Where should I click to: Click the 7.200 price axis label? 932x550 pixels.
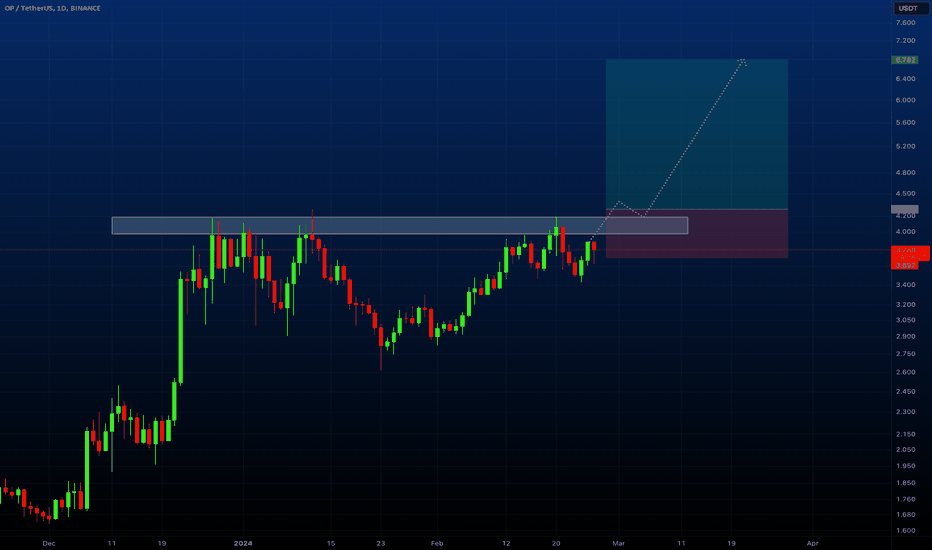[905, 40]
